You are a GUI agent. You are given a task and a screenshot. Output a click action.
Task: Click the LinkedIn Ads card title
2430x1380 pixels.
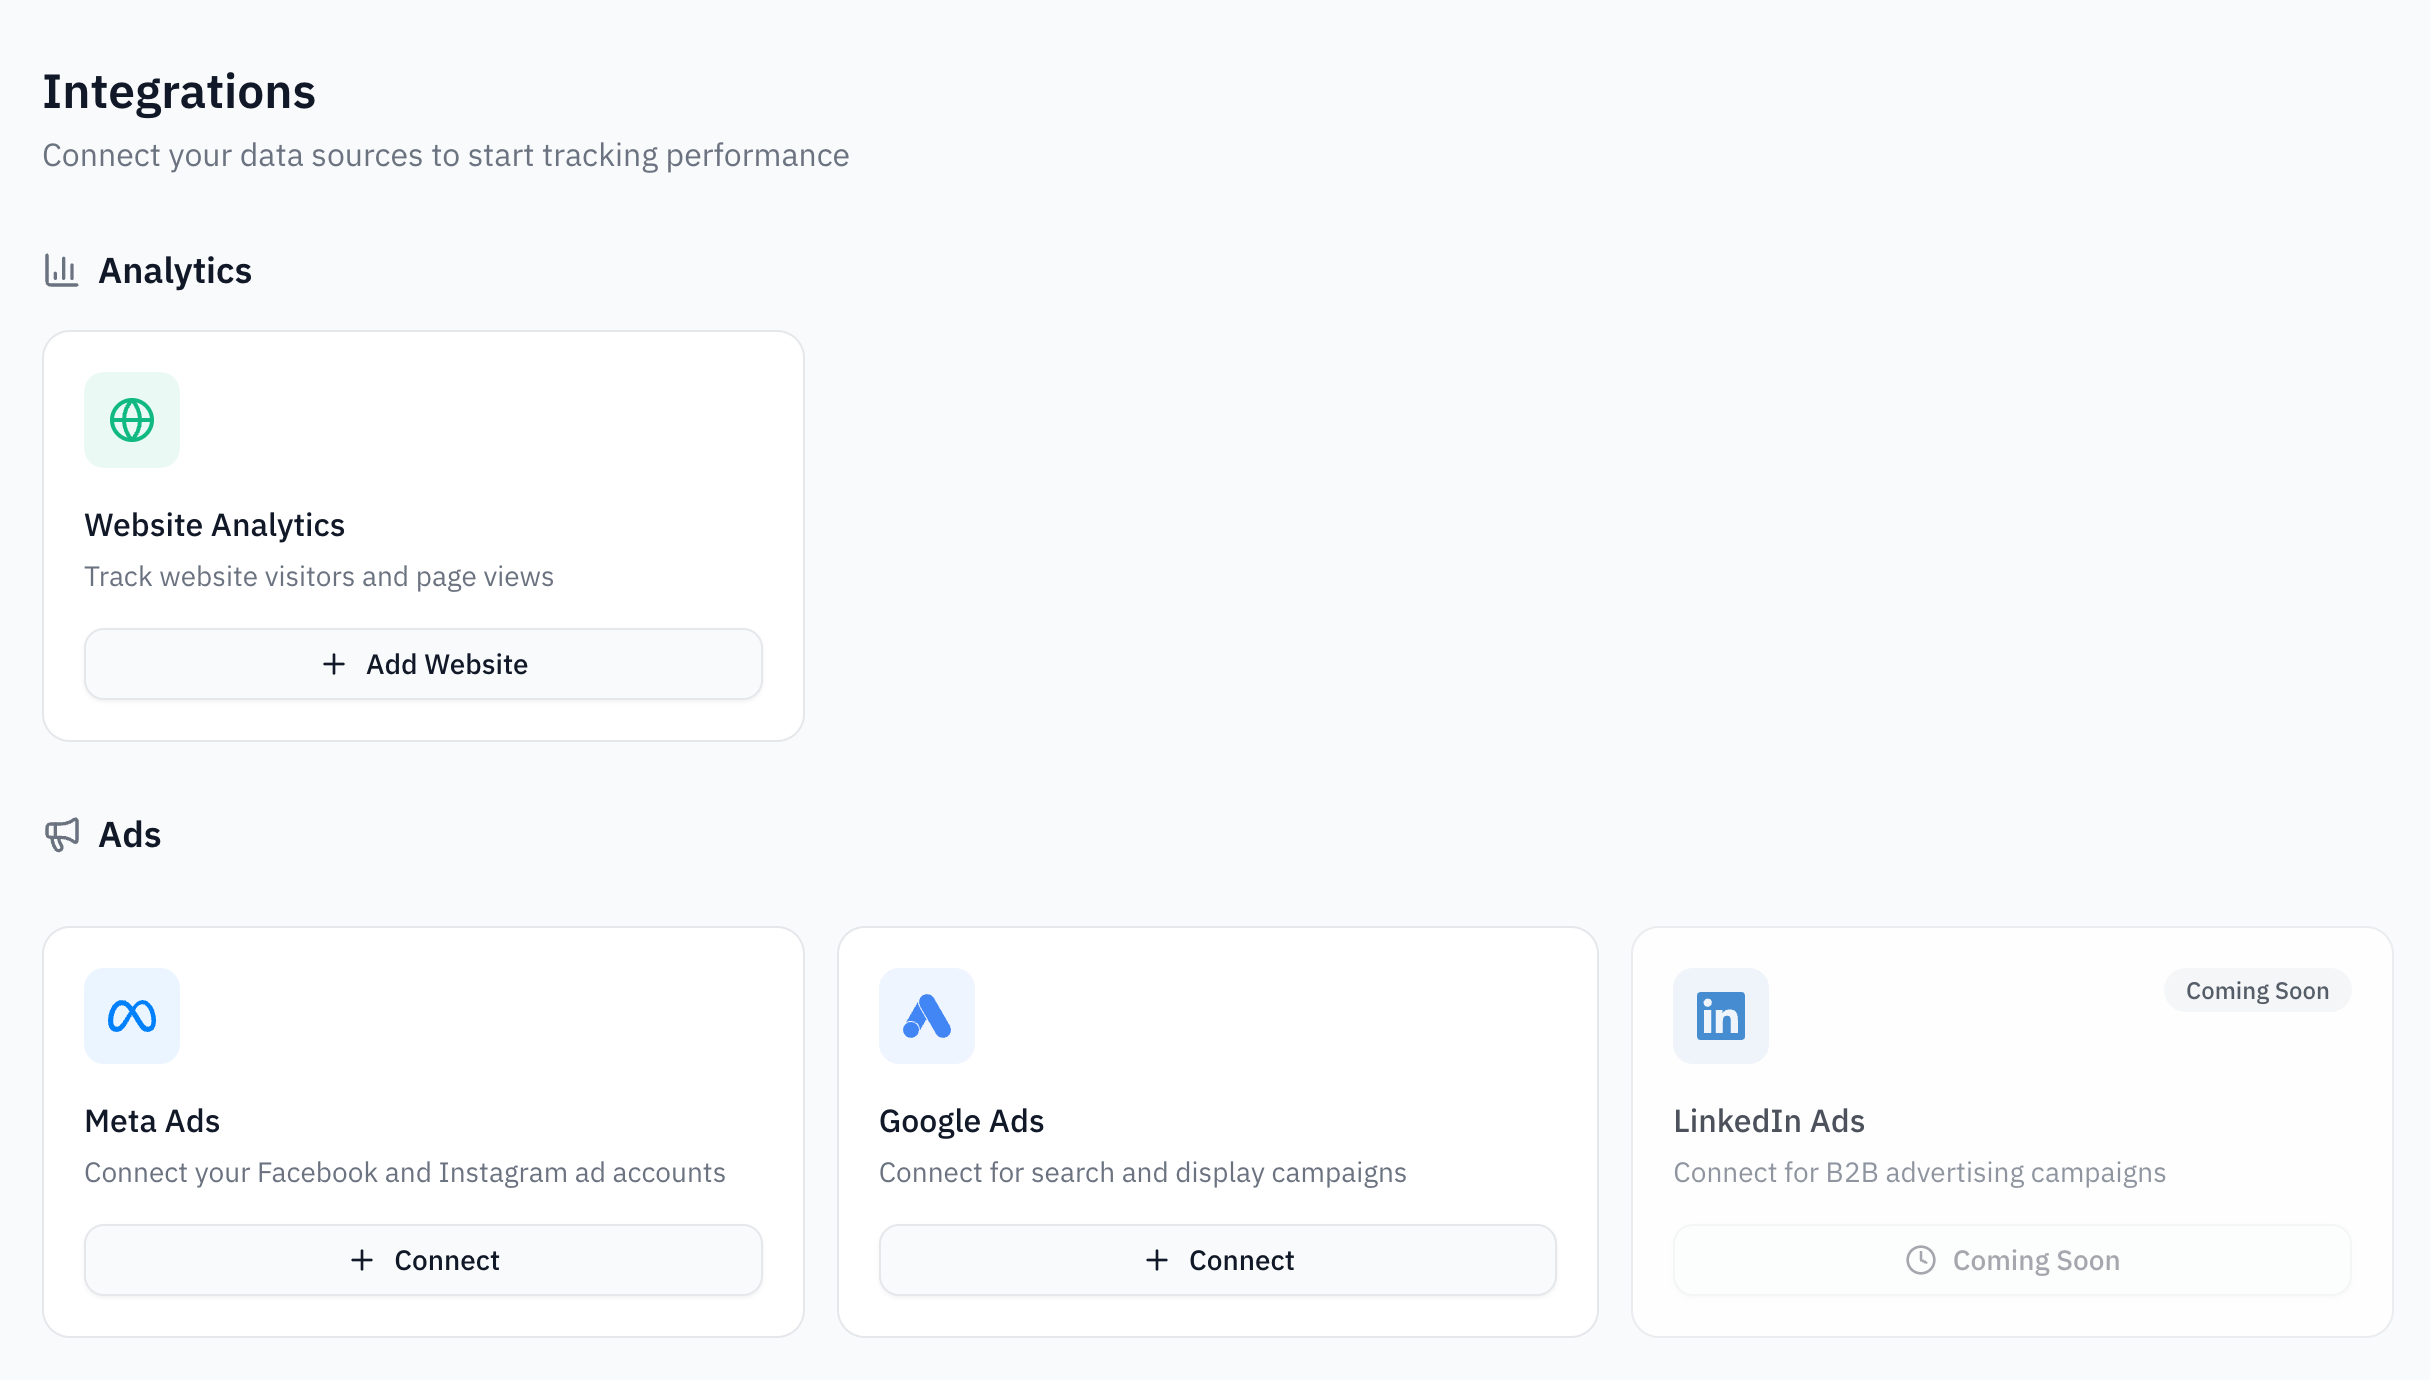1768,1120
